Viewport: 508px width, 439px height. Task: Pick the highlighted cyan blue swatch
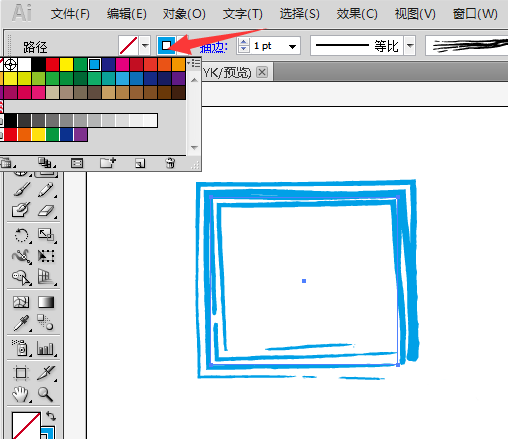(94, 64)
